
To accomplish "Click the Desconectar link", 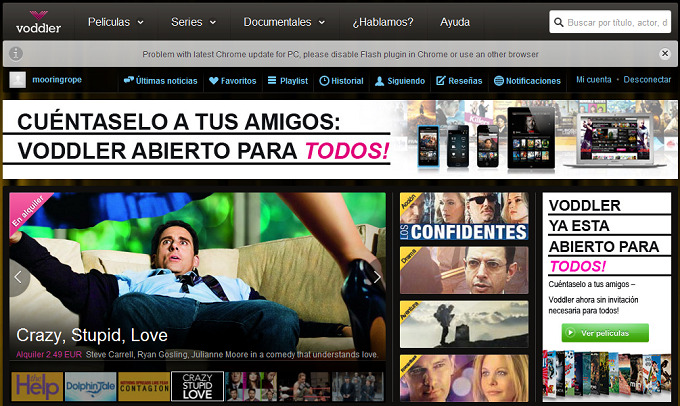I will [647, 80].
